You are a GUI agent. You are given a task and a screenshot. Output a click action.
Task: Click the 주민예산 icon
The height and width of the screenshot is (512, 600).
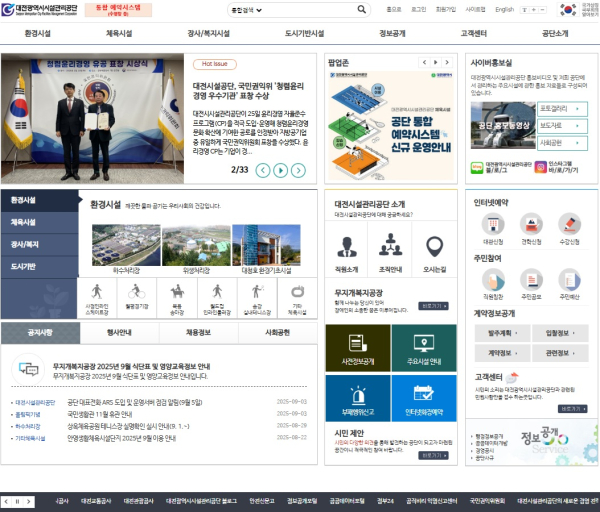click(x=569, y=280)
